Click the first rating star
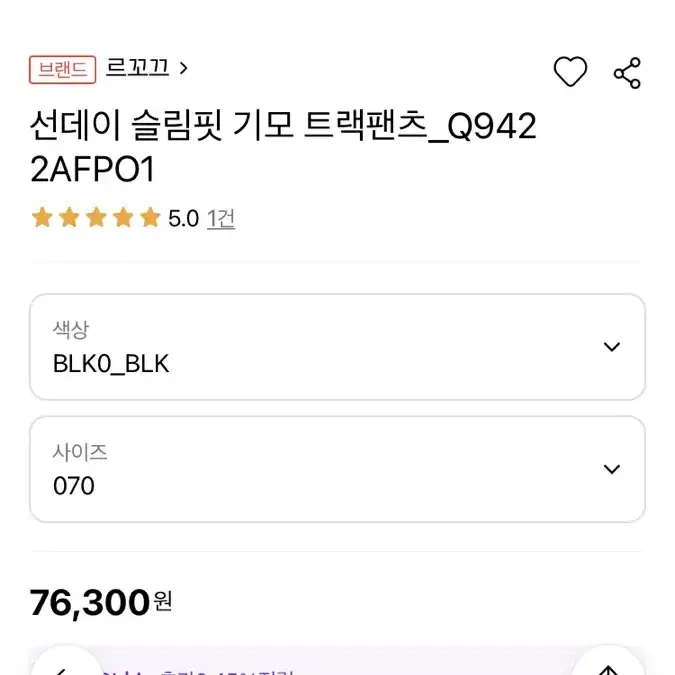Image resolution: width=675 pixels, height=675 pixels. (x=42, y=217)
